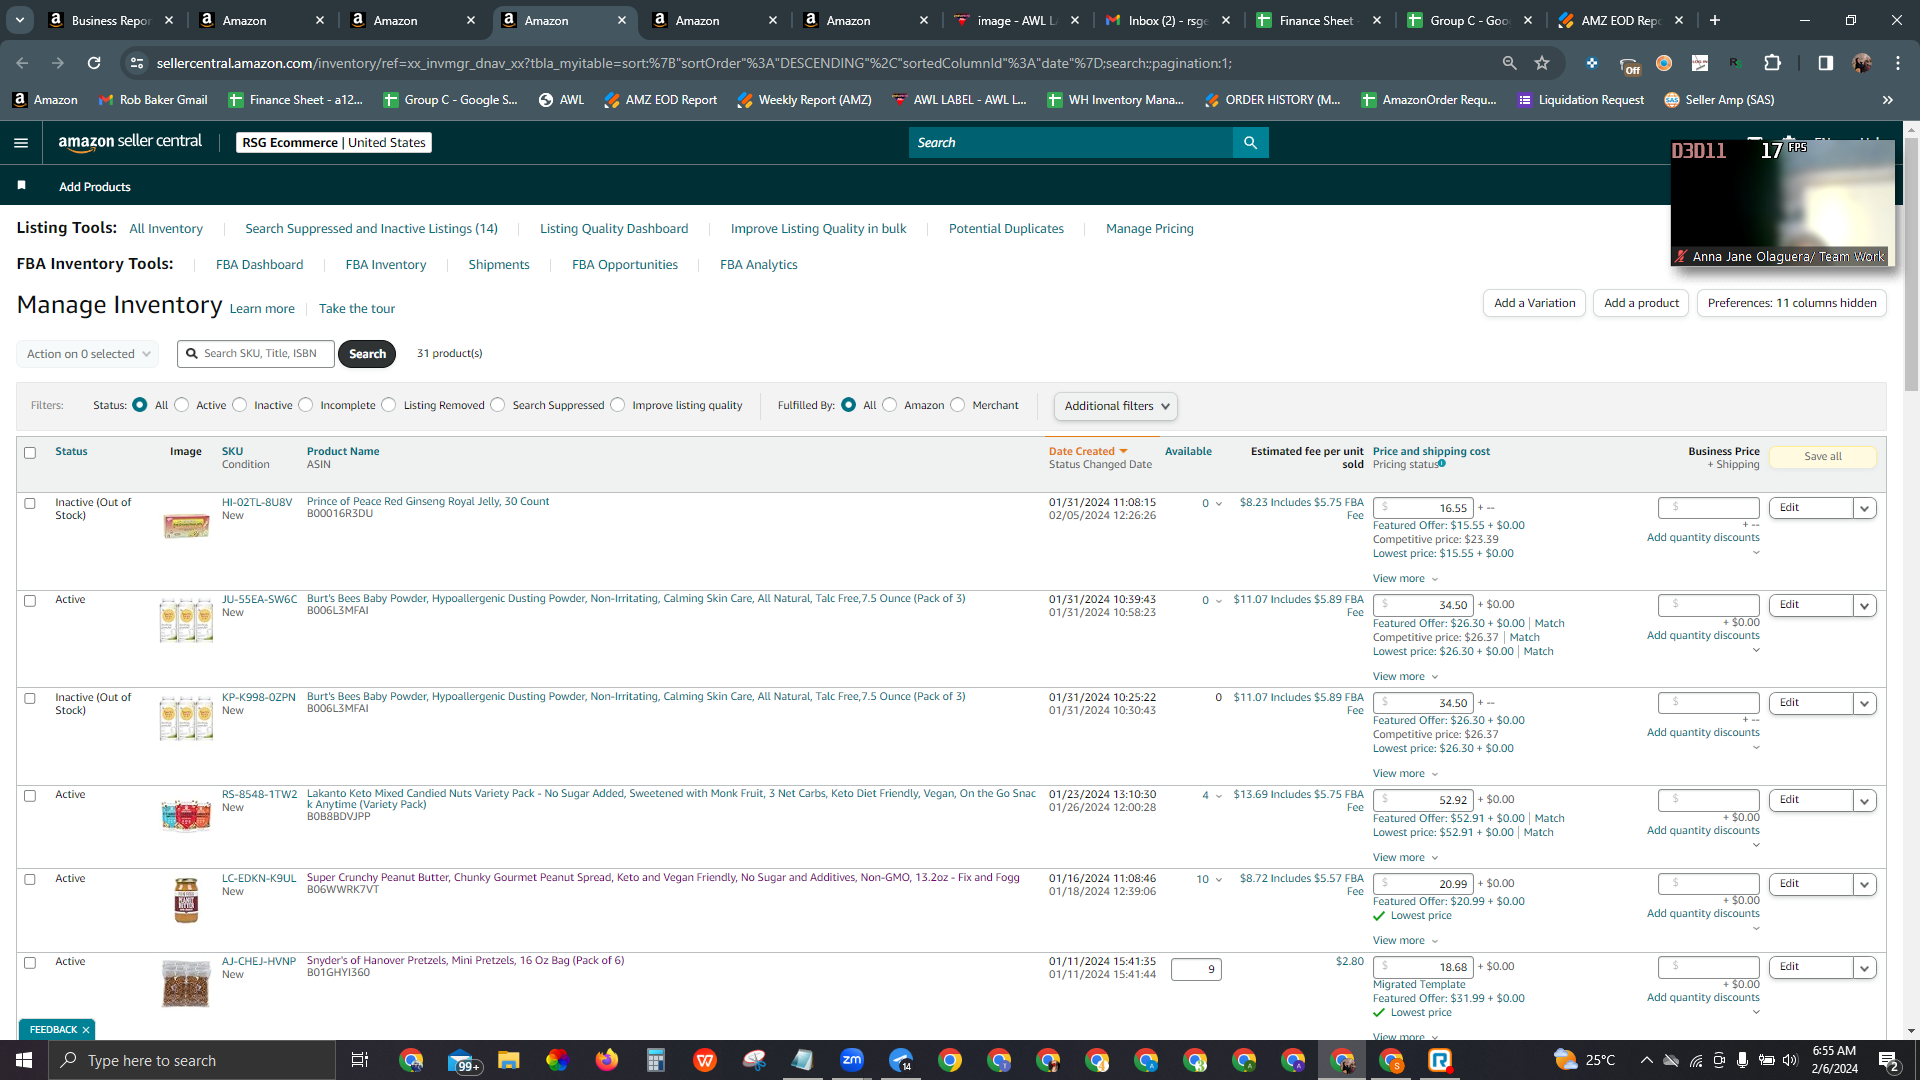Open Edit dropdown arrow for HI-02TL-8U8V row

coord(1864,508)
